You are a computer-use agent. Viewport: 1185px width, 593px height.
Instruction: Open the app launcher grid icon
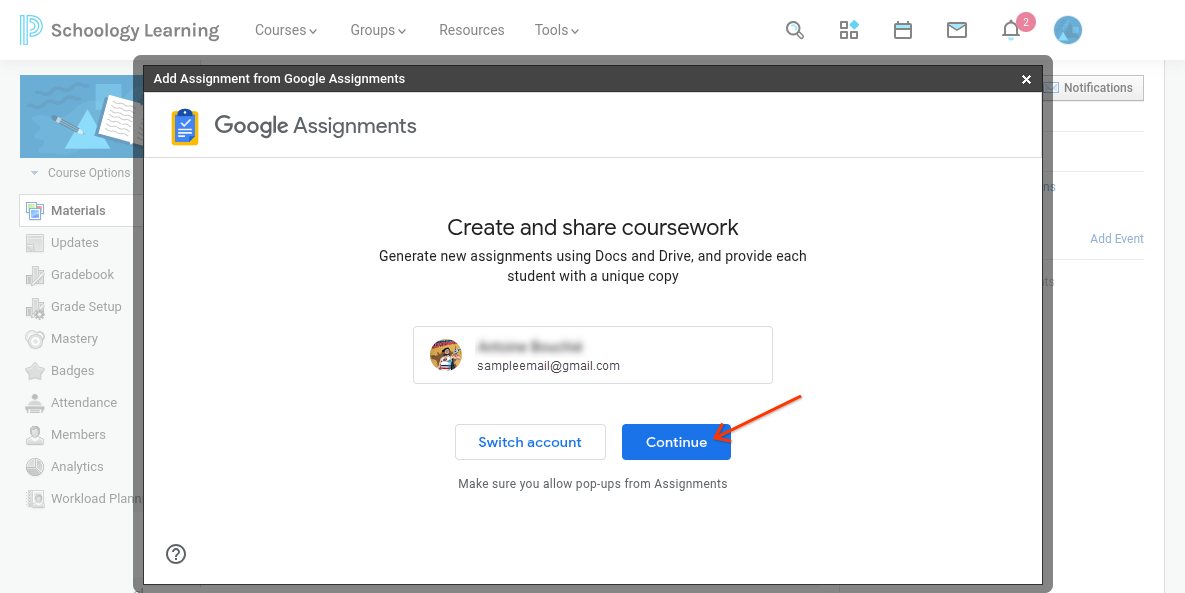[849, 30]
